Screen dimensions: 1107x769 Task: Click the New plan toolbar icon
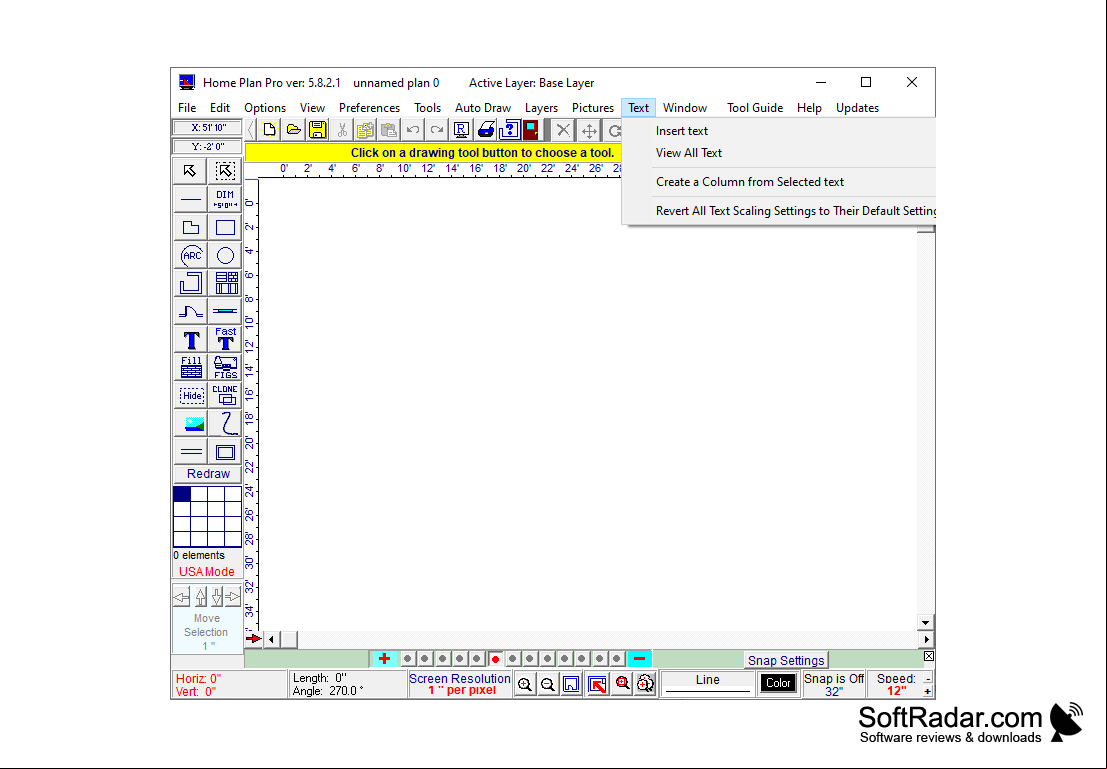269,130
